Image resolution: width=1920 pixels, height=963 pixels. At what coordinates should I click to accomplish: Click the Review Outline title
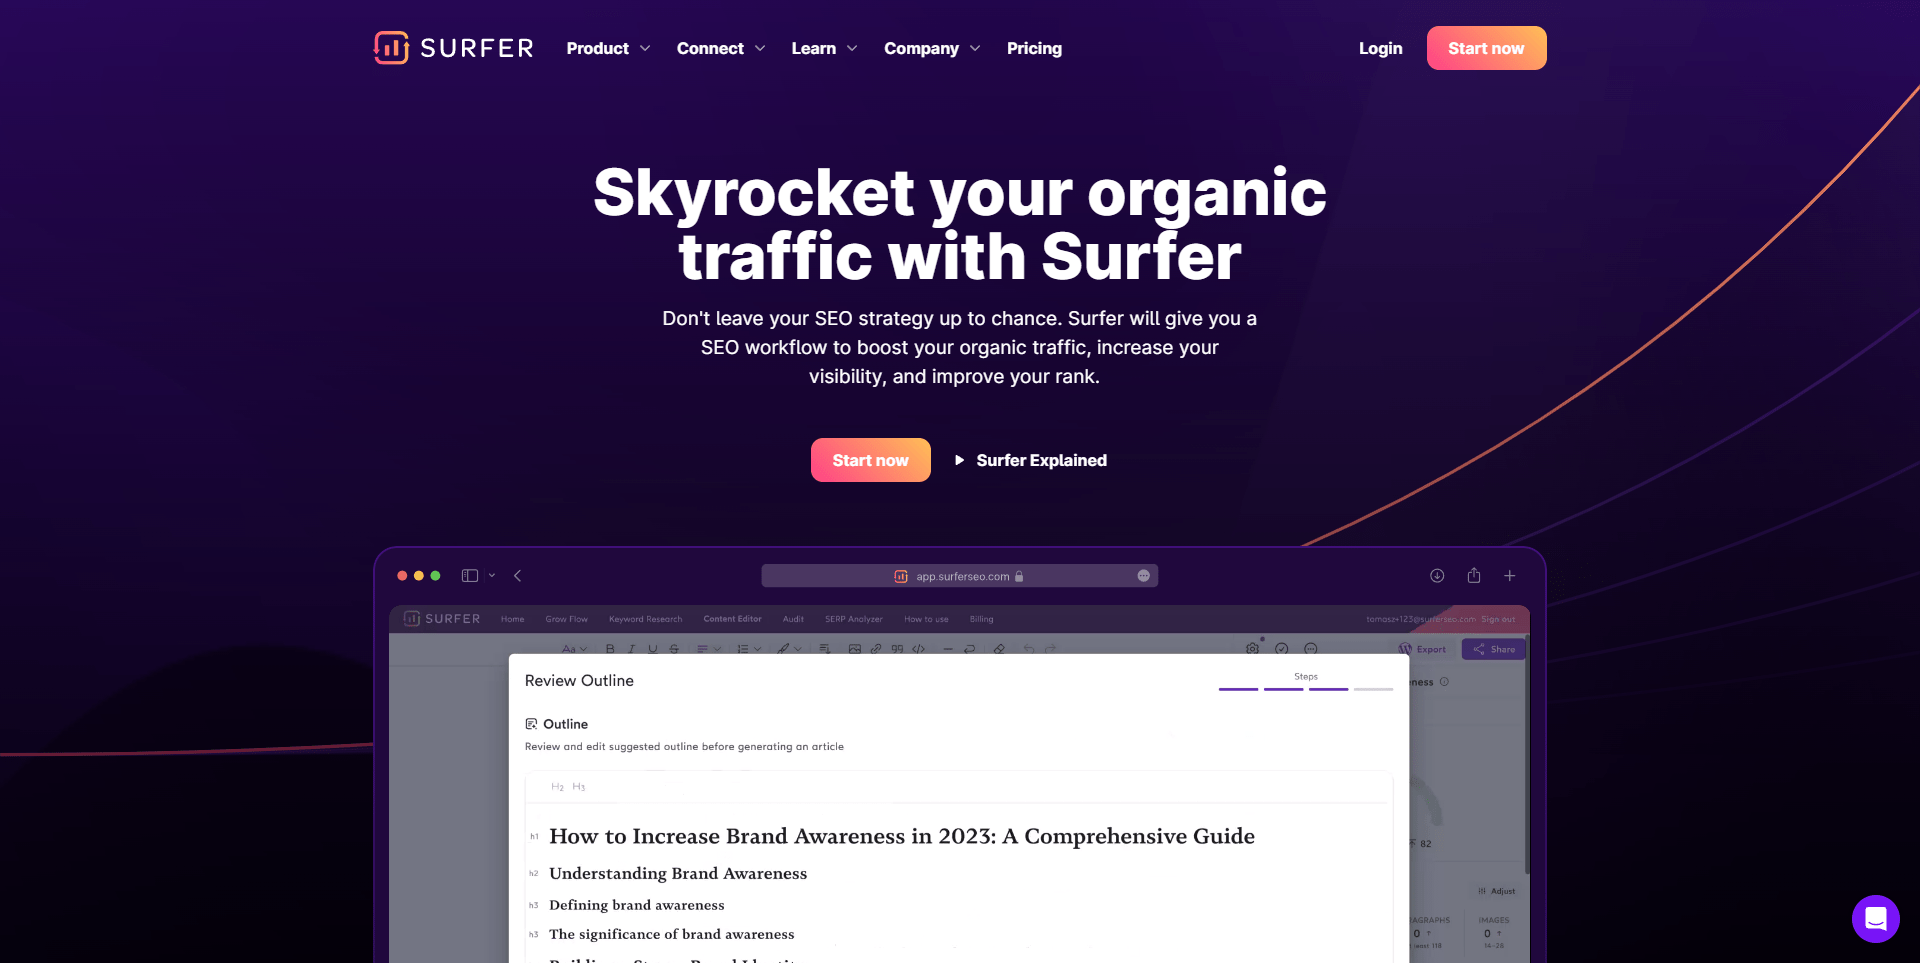[x=579, y=681]
